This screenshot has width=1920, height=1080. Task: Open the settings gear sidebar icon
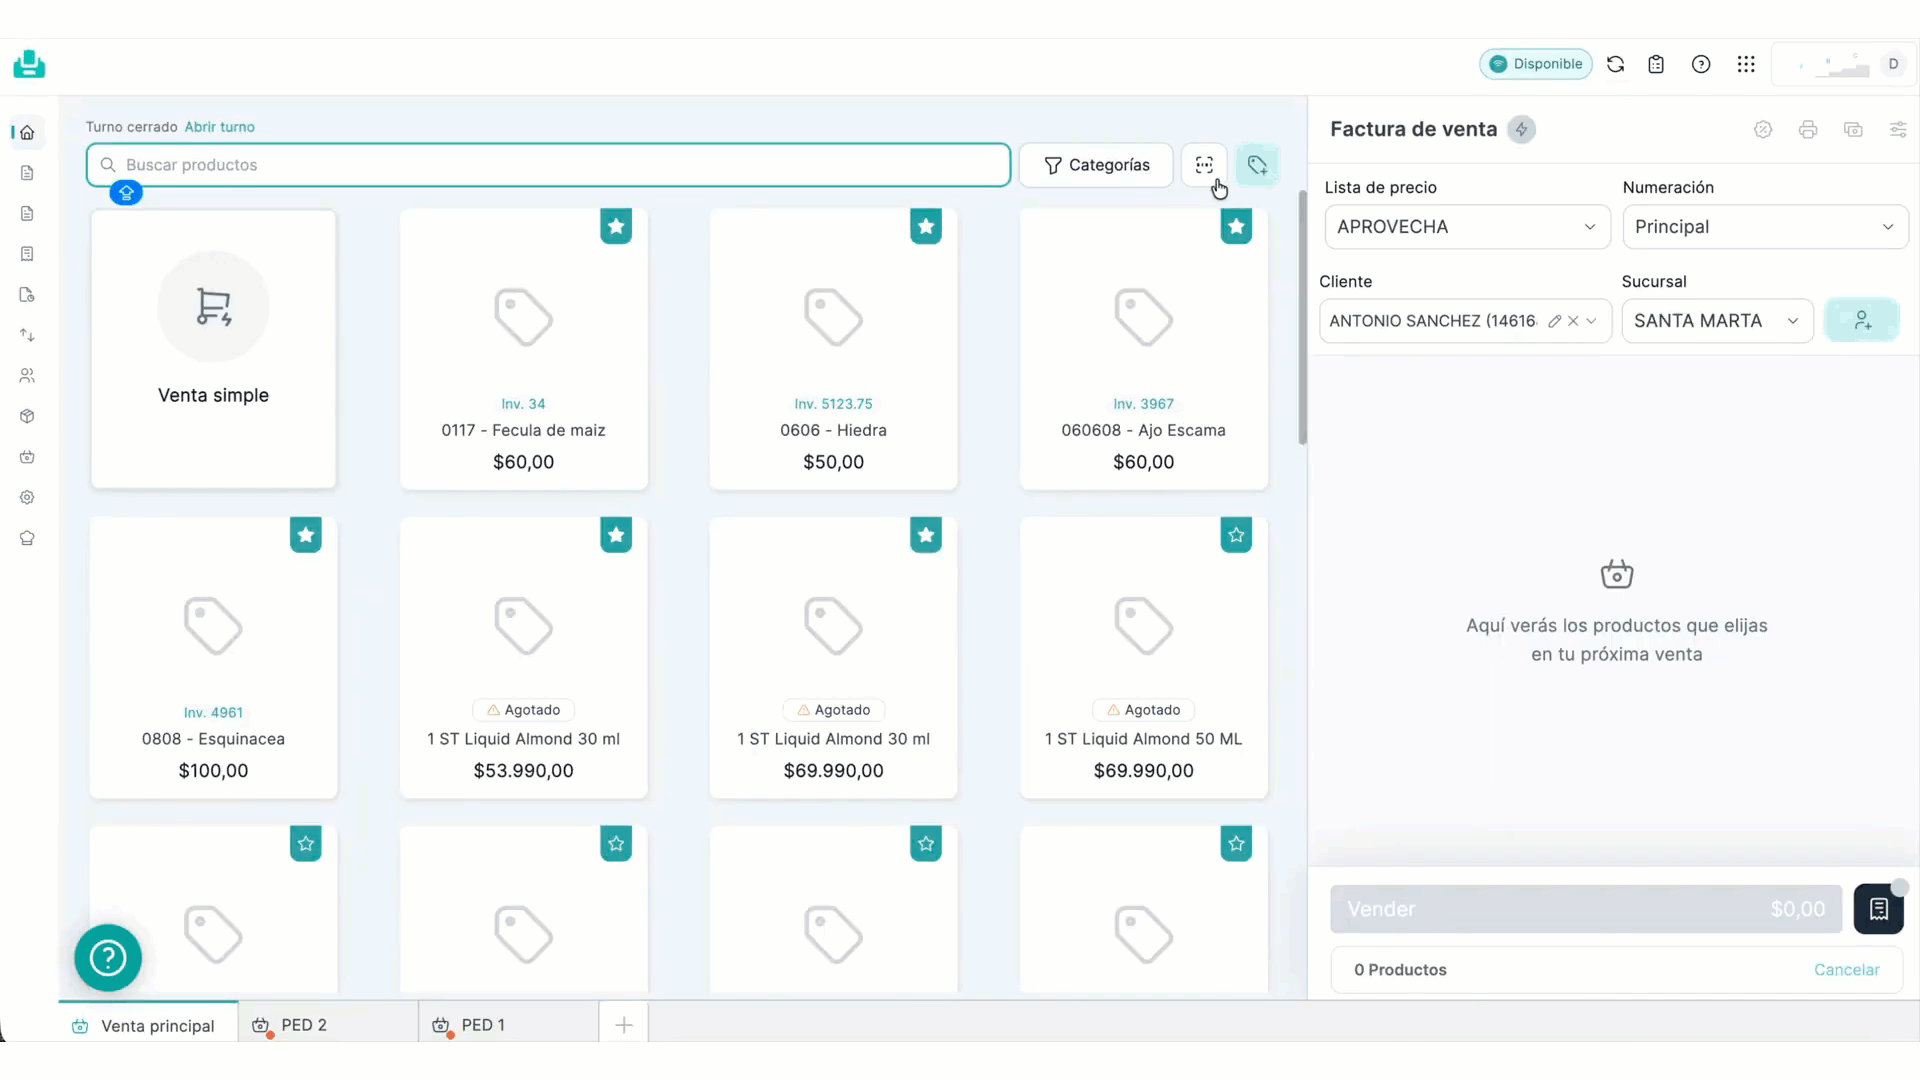[x=27, y=497]
